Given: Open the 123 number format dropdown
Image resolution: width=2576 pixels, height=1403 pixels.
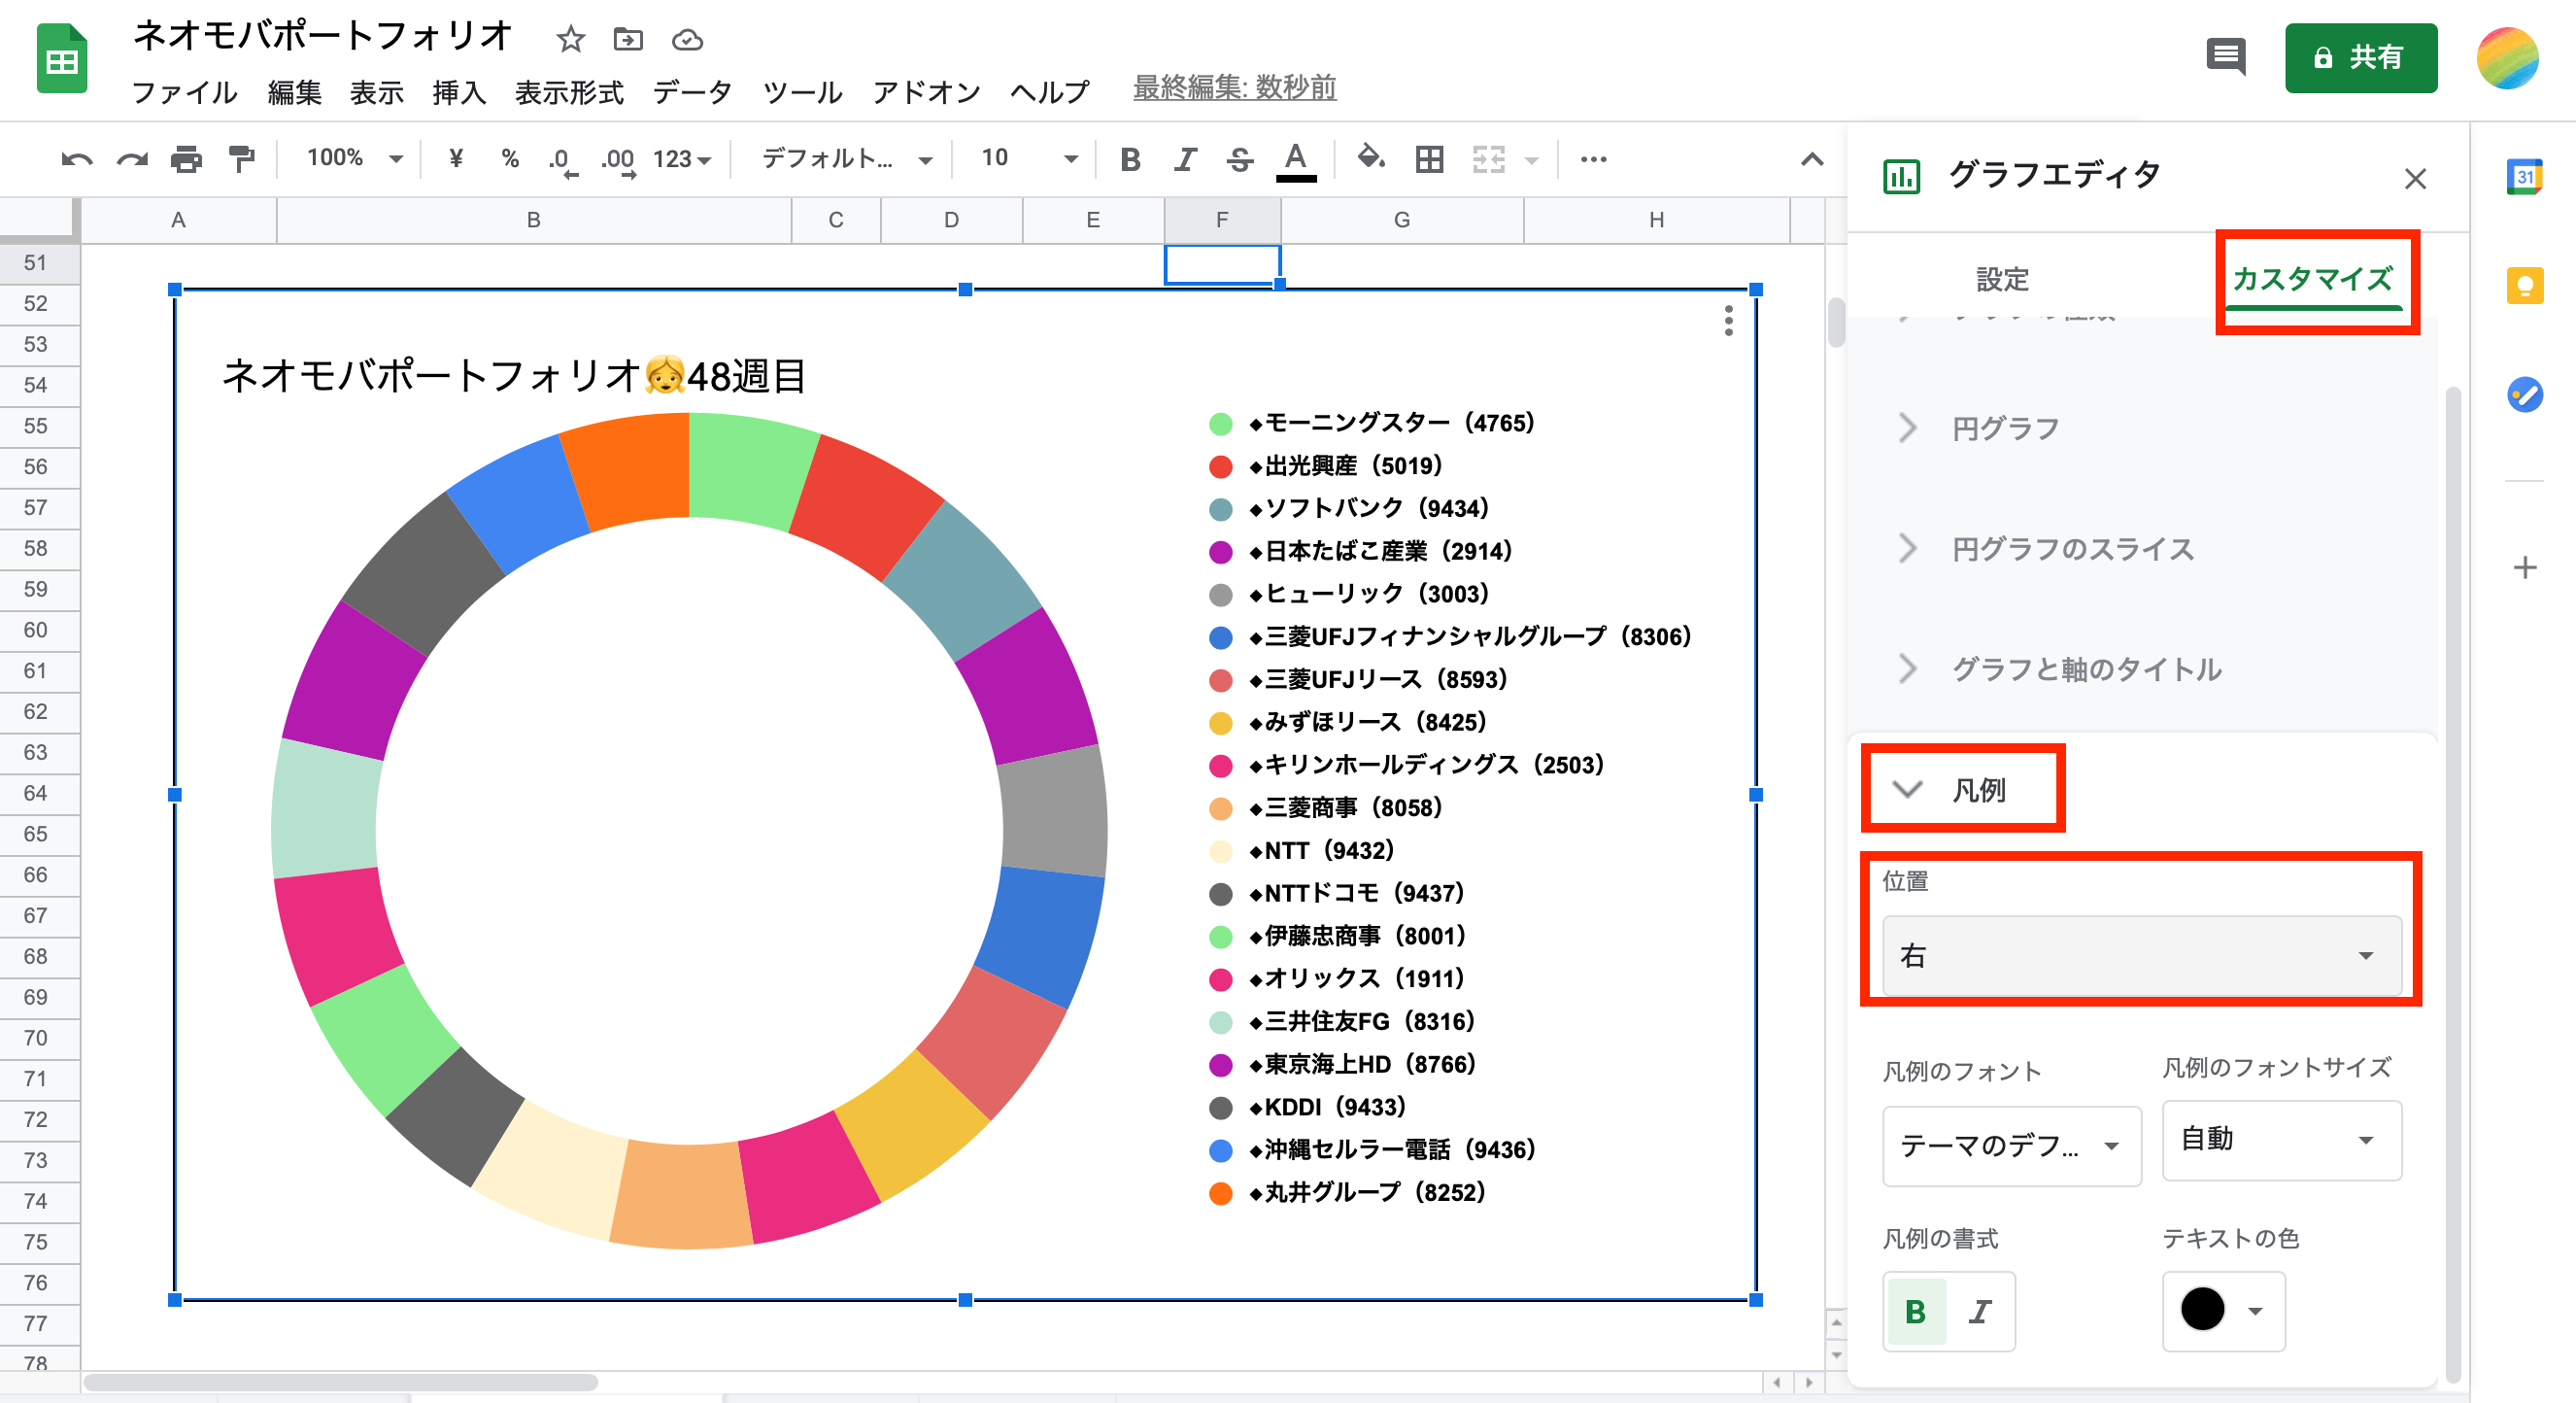Looking at the screenshot, I should (682, 159).
